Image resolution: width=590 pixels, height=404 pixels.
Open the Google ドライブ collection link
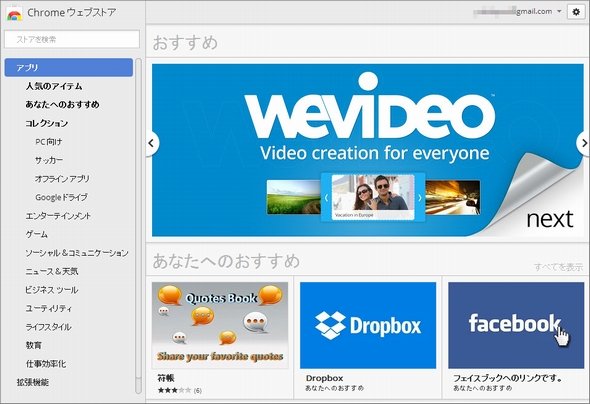[61, 197]
